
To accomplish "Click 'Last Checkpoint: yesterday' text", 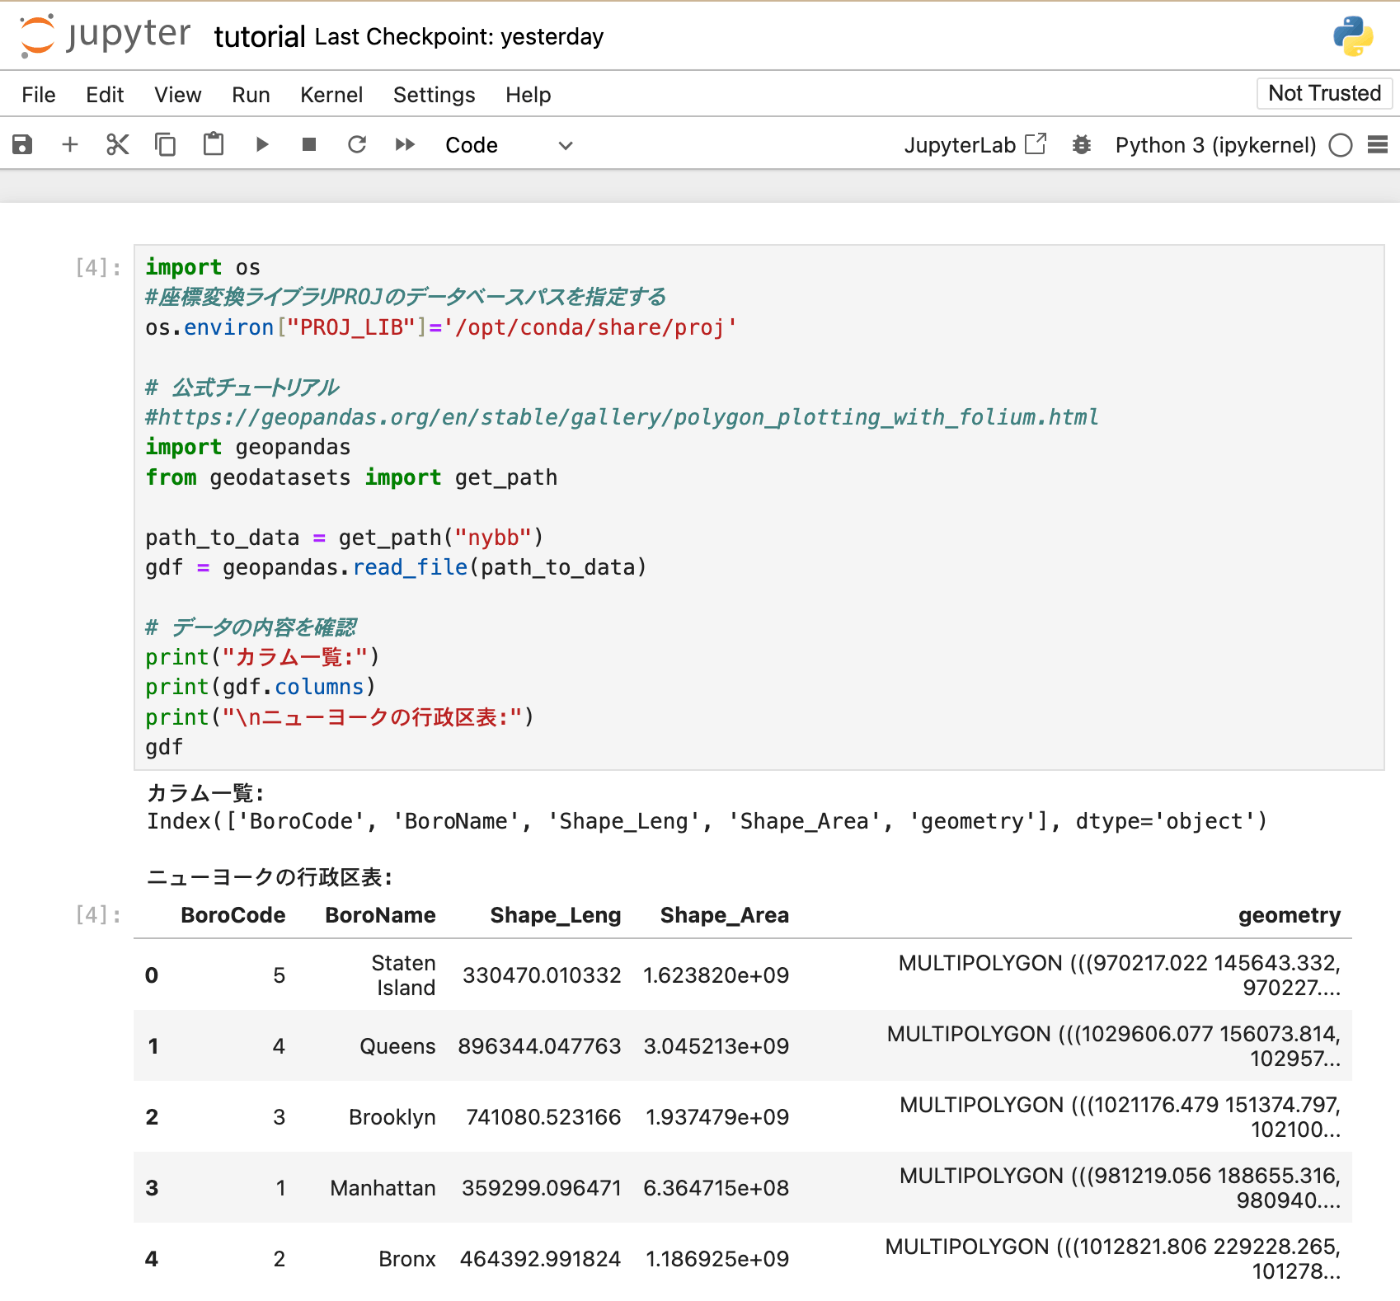I will (459, 37).
